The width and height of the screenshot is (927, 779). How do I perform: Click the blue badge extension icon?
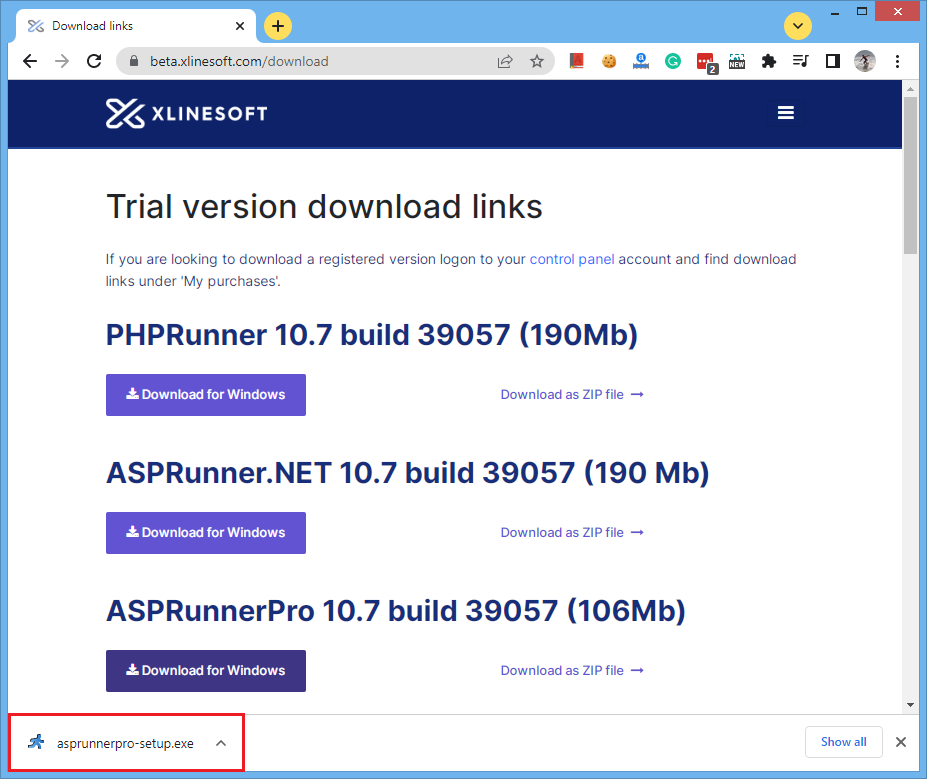click(x=641, y=61)
